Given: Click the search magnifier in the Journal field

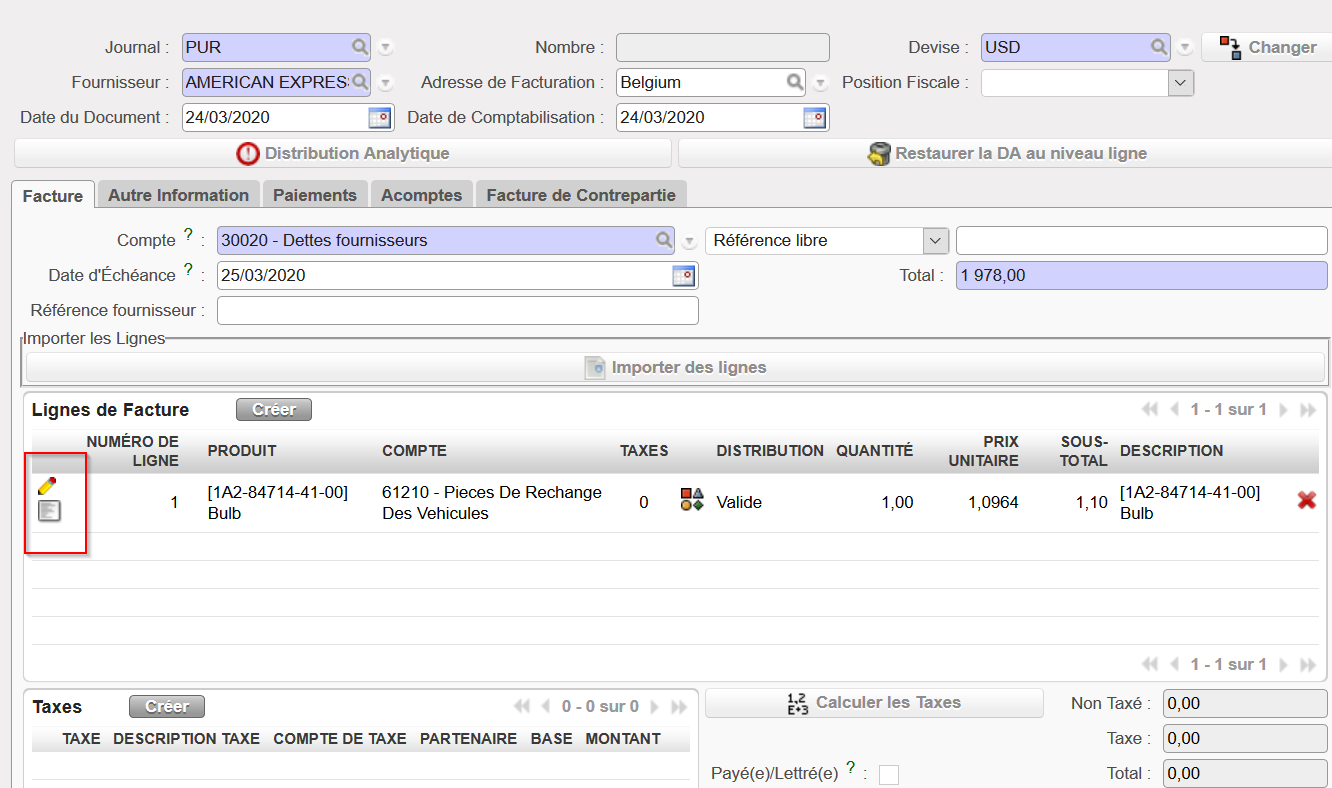Looking at the screenshot, I should coord(359,47).
